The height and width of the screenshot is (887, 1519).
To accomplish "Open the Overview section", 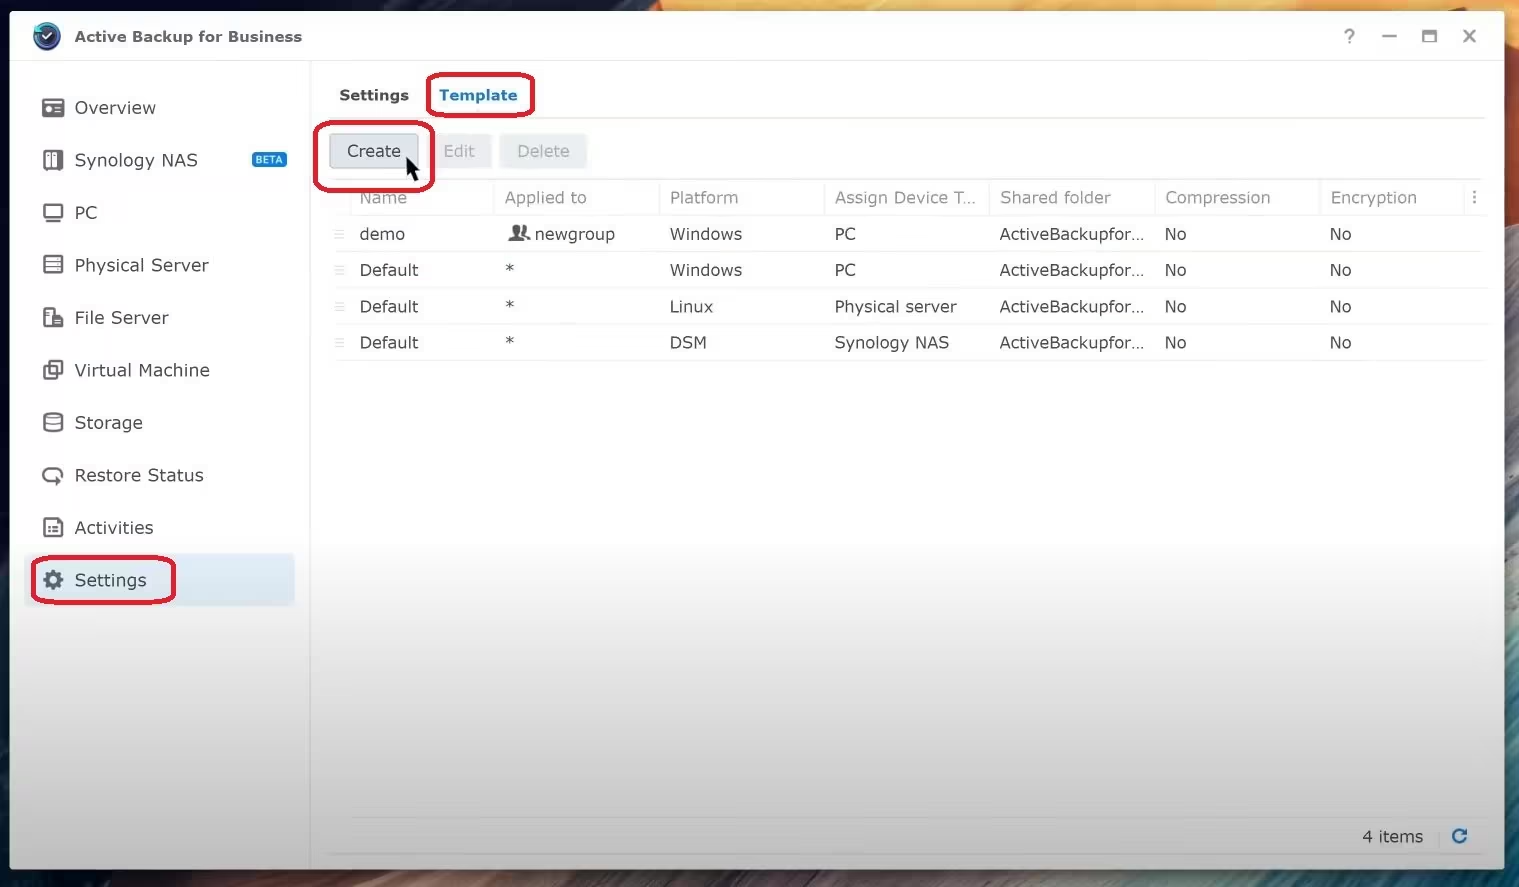I will tap(115, 108).
